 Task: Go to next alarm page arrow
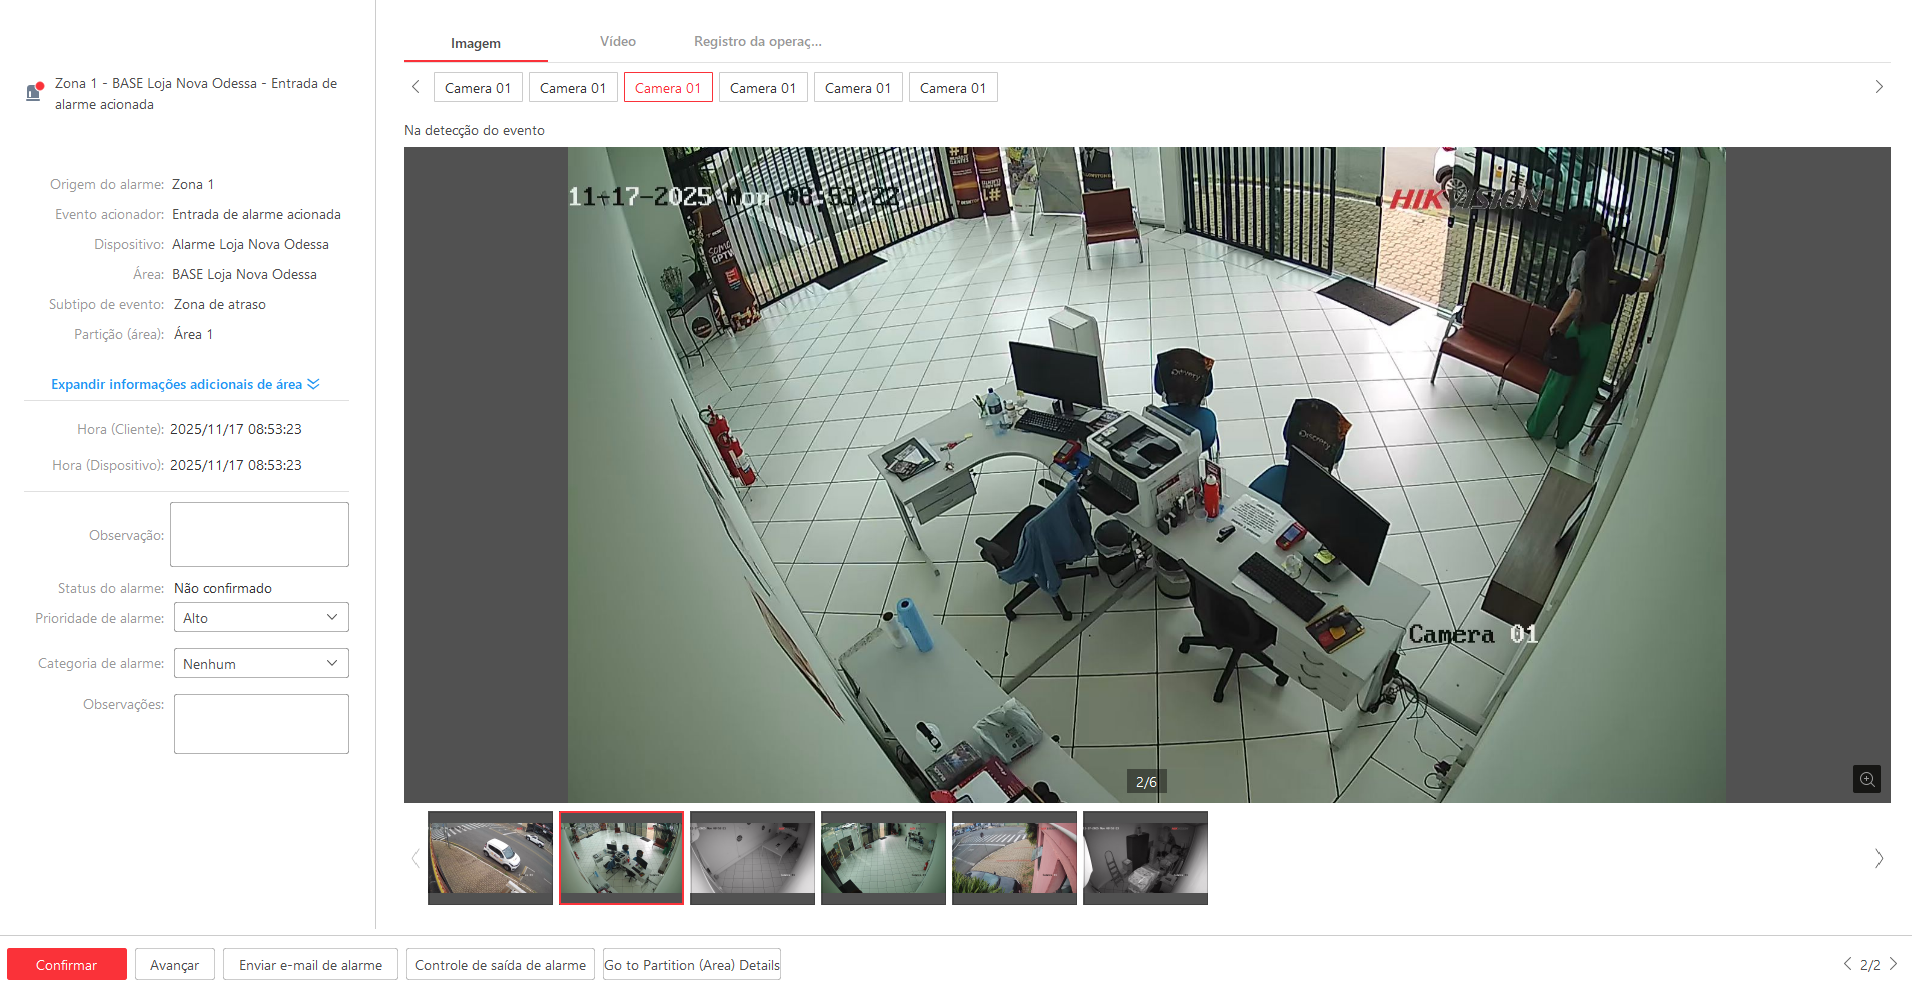click(1893, 964)
